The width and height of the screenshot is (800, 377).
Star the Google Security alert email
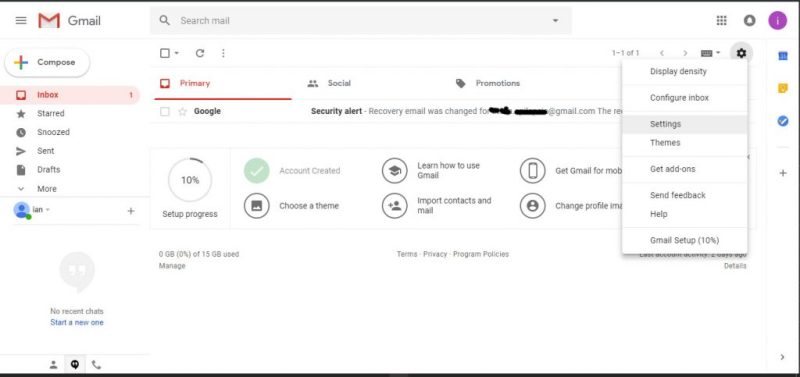pos(182,111)
